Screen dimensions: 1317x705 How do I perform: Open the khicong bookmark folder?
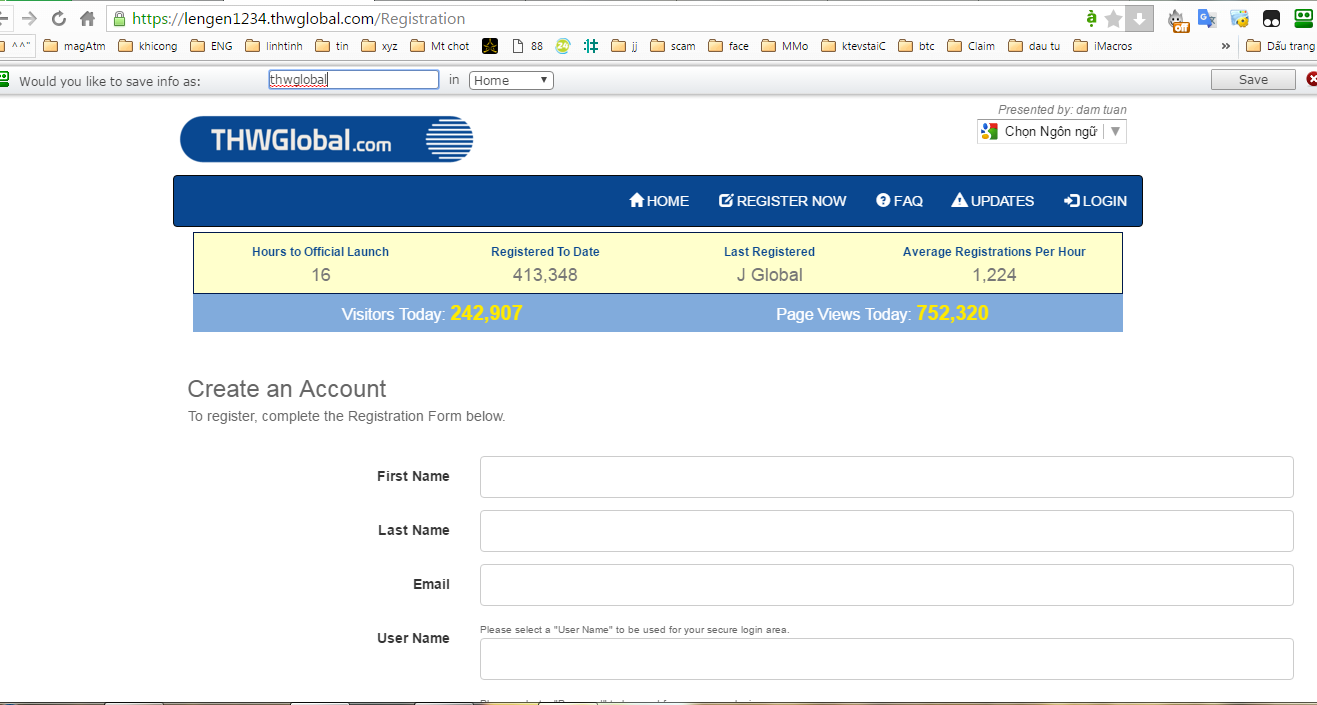(148, 46)
